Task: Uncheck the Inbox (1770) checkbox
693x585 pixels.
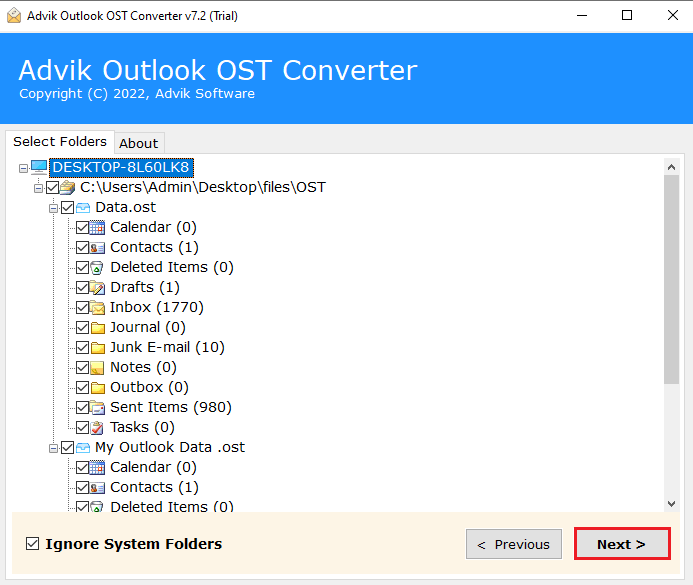Action: 83,308
